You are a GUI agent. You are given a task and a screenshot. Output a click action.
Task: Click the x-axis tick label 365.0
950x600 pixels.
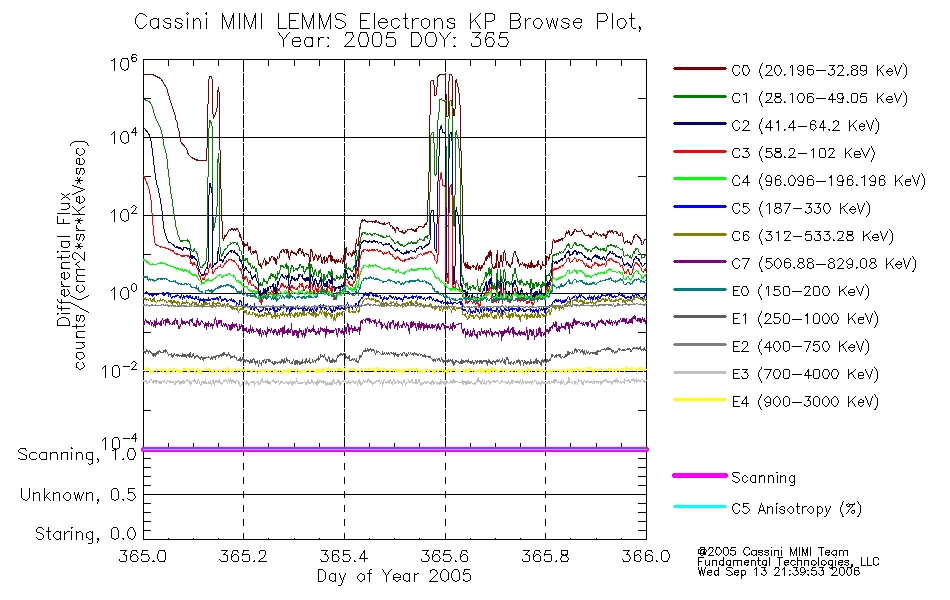[143, 556]
